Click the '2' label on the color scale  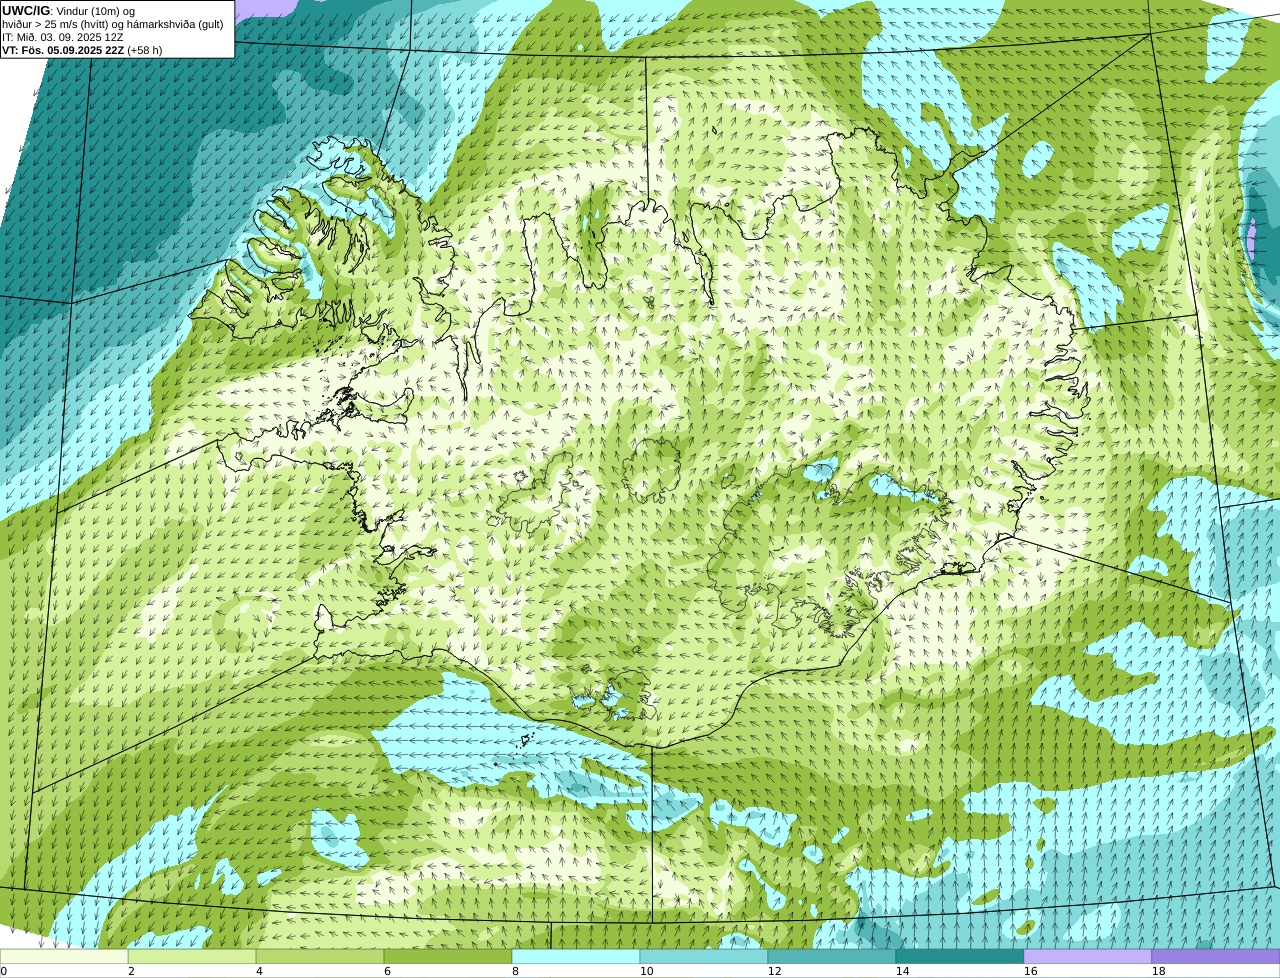[131, 971]
